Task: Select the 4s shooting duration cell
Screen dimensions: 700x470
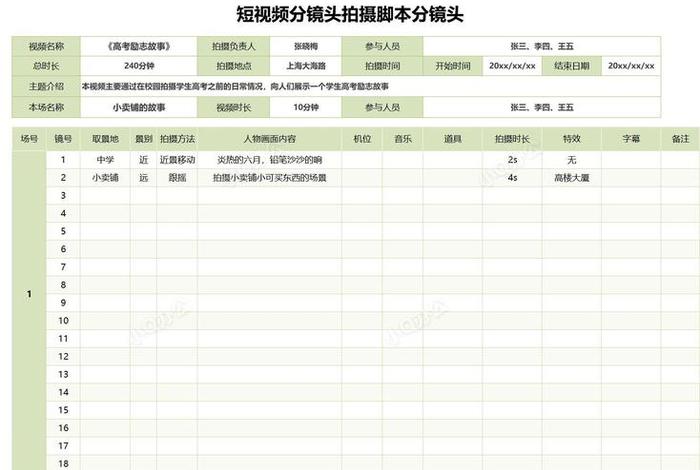Action: [x=512, y=178]
